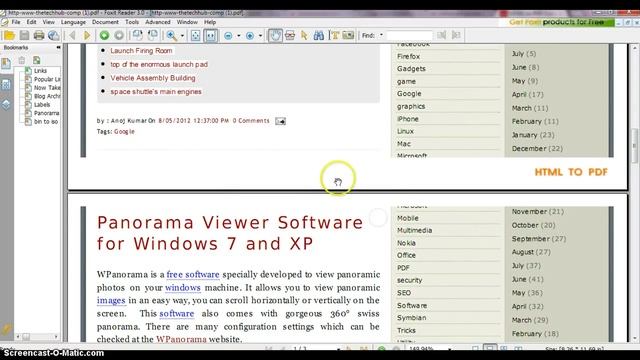Open the Tools menu
Viewport: 640px width, 360px height.
(x=132, y=22)
